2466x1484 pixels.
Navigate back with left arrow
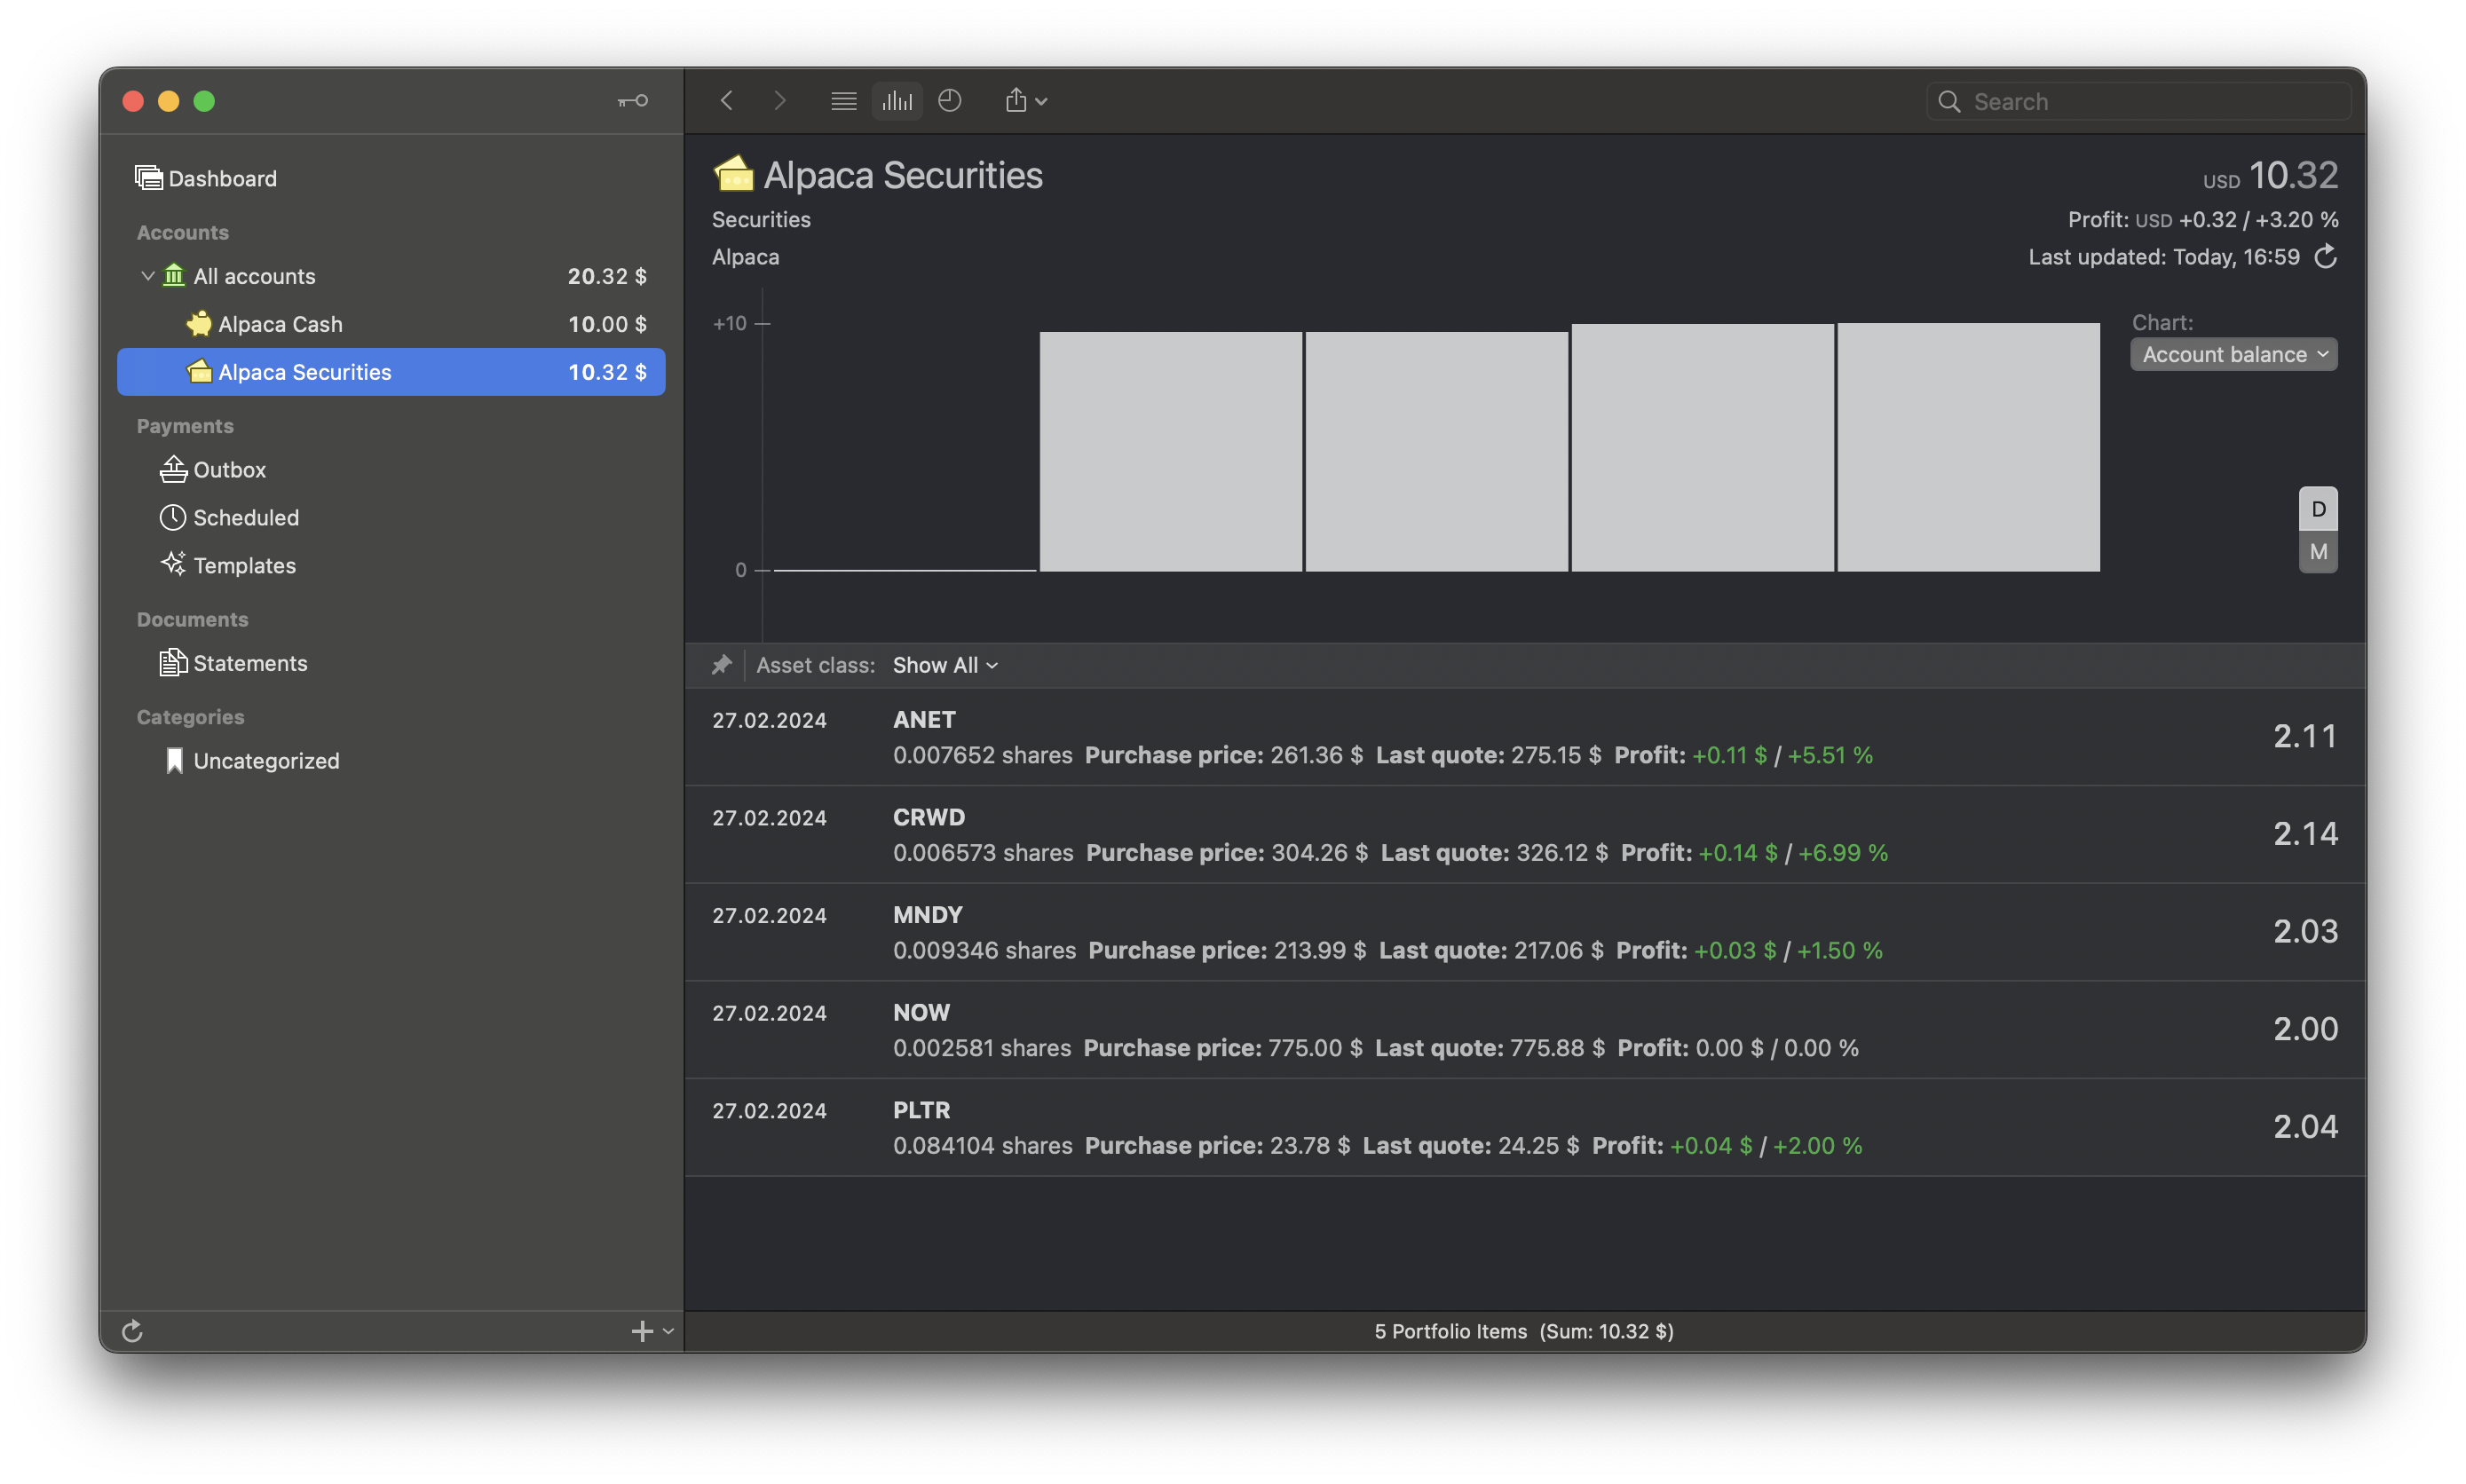pos(727,101)
